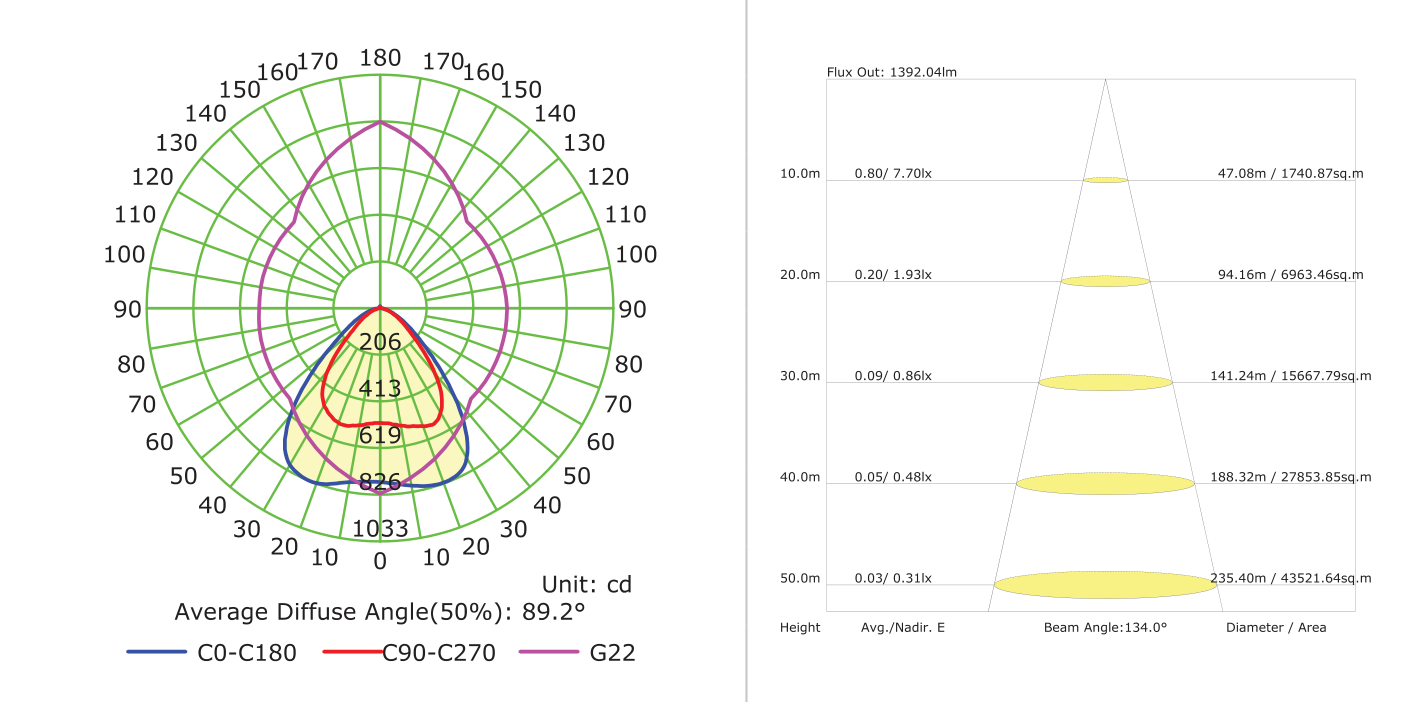The image size is (1414, 702).
Task: Click the 30.0m height label
Action: pos(800,376)
